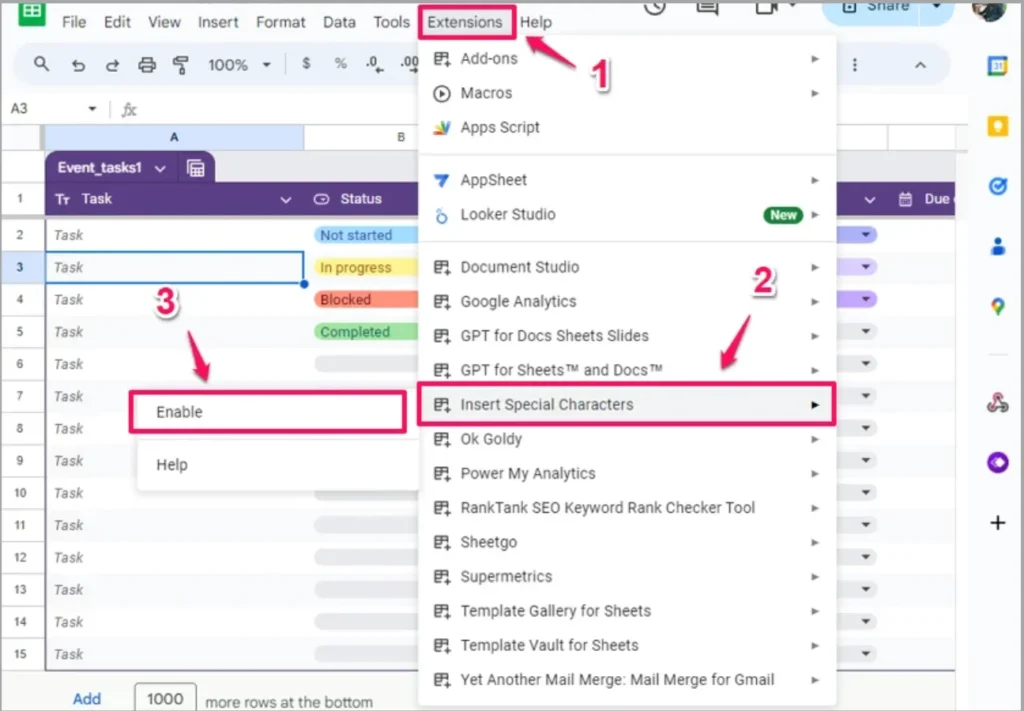The height and width of the screenshot is (711, 1024).
Task: Open the zoom 100% dropdown
Action: pos(238,65)
